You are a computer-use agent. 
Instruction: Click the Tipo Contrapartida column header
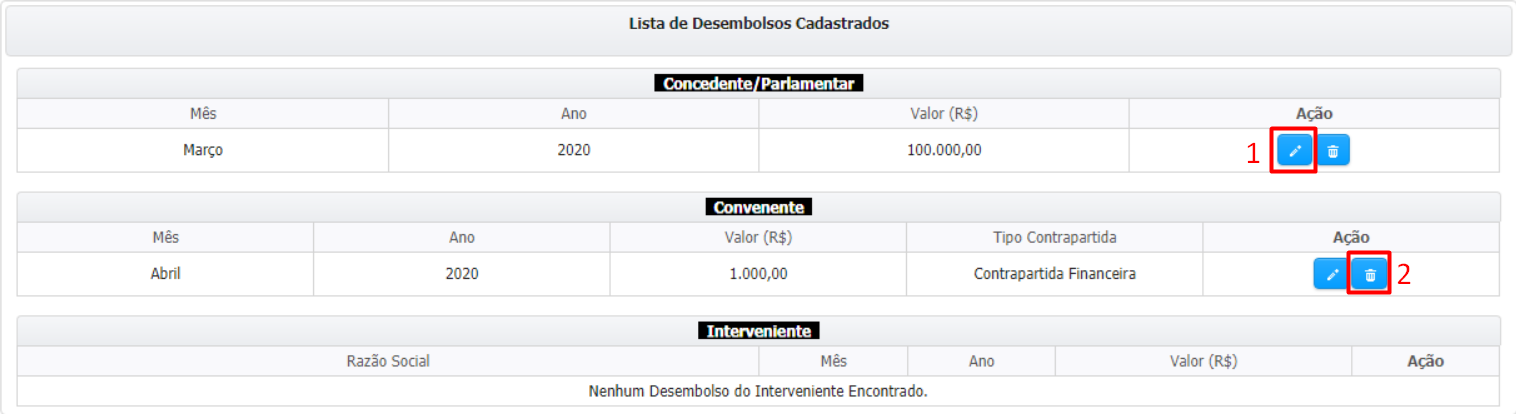pos(1054,238)
